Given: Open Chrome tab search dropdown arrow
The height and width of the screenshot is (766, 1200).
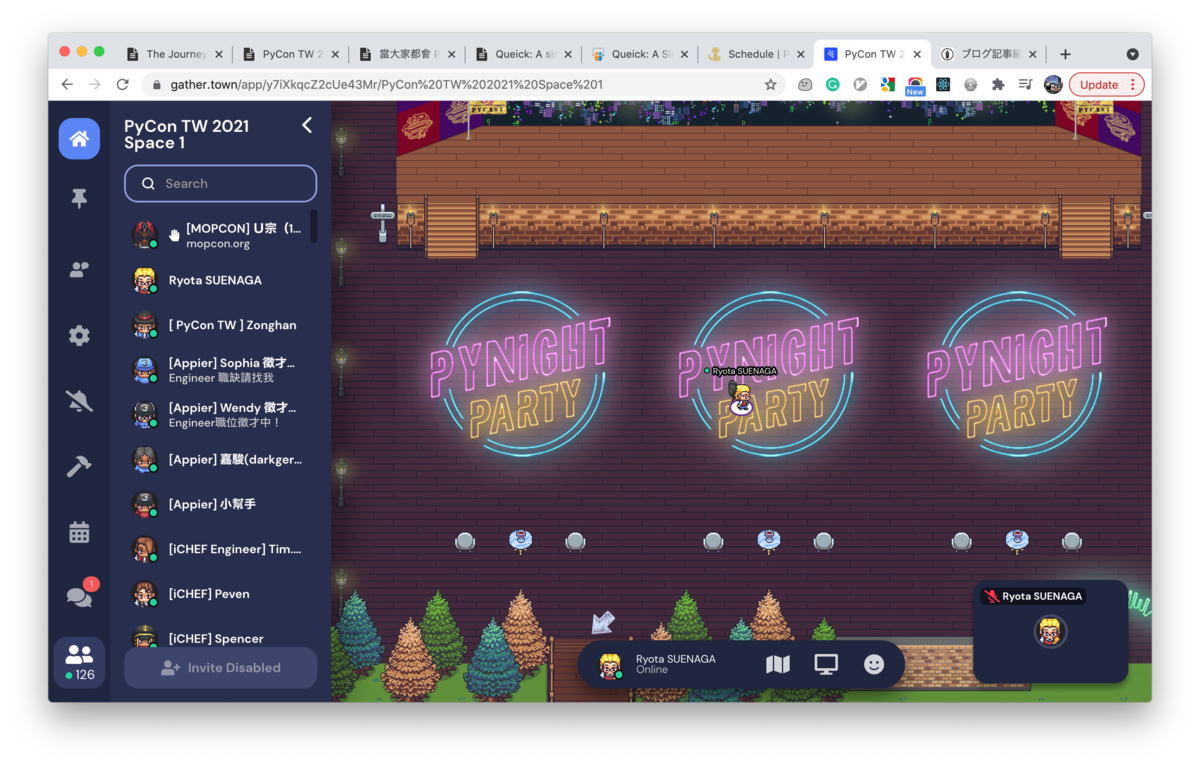Looking at the screenshot, I should tap(1132, 54).
